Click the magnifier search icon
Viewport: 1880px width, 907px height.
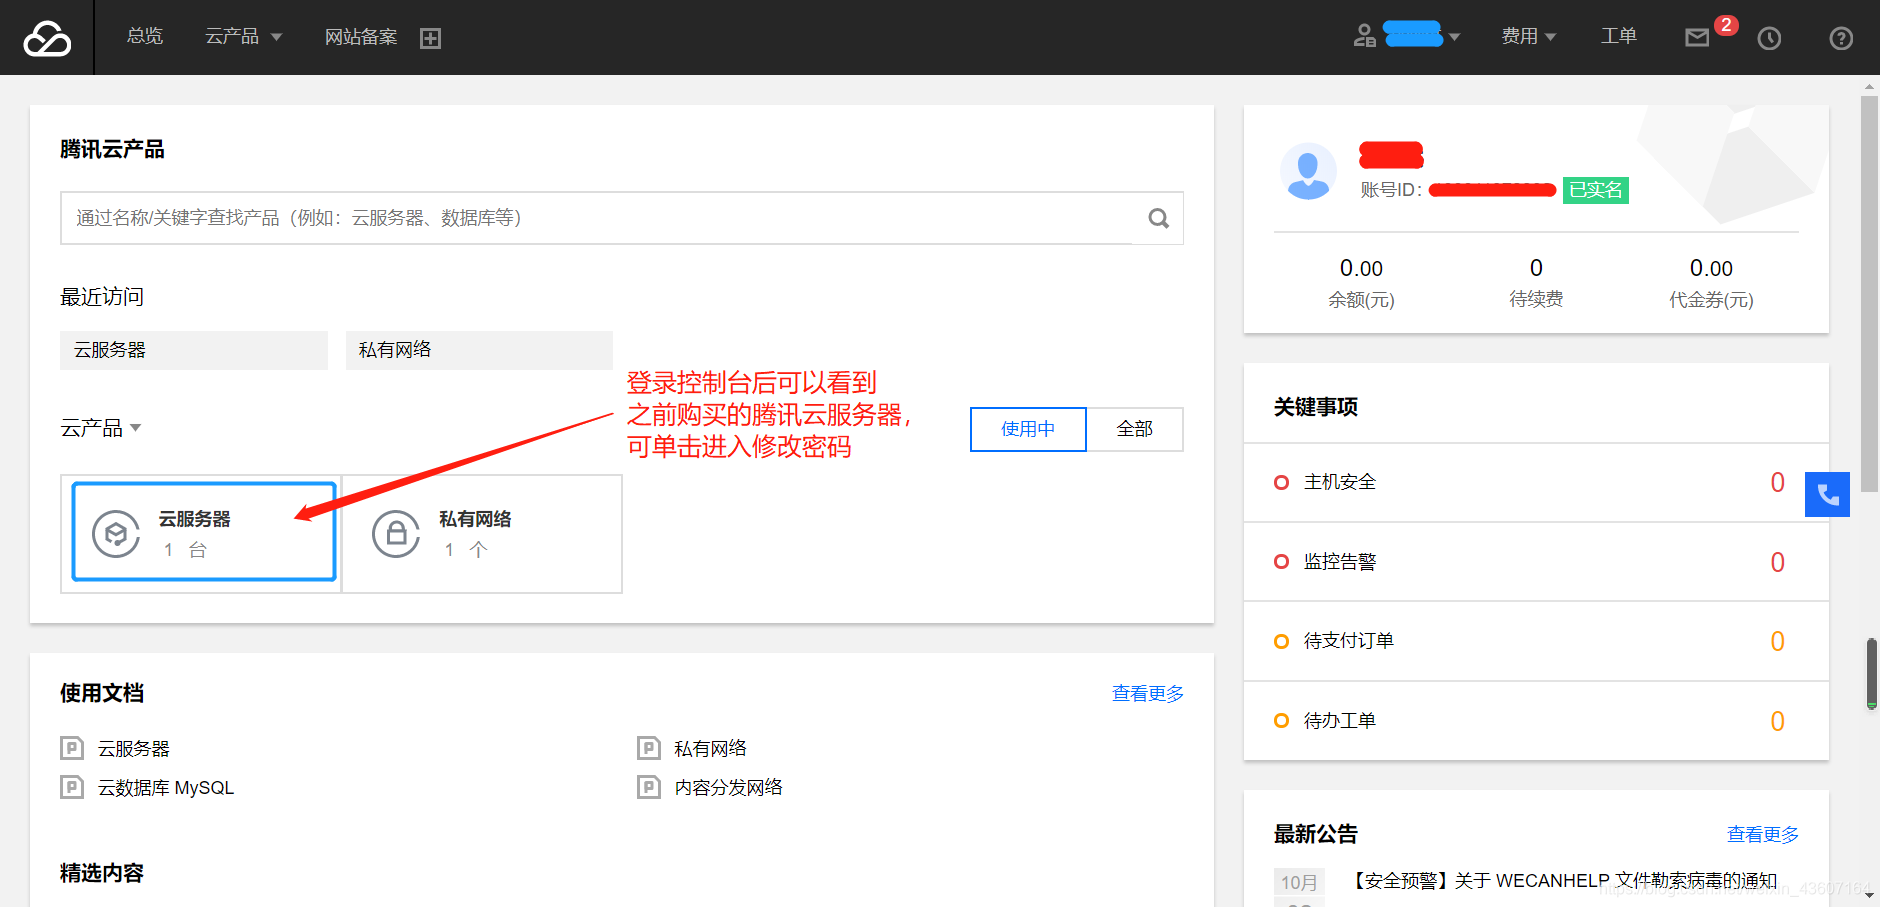1158,218
